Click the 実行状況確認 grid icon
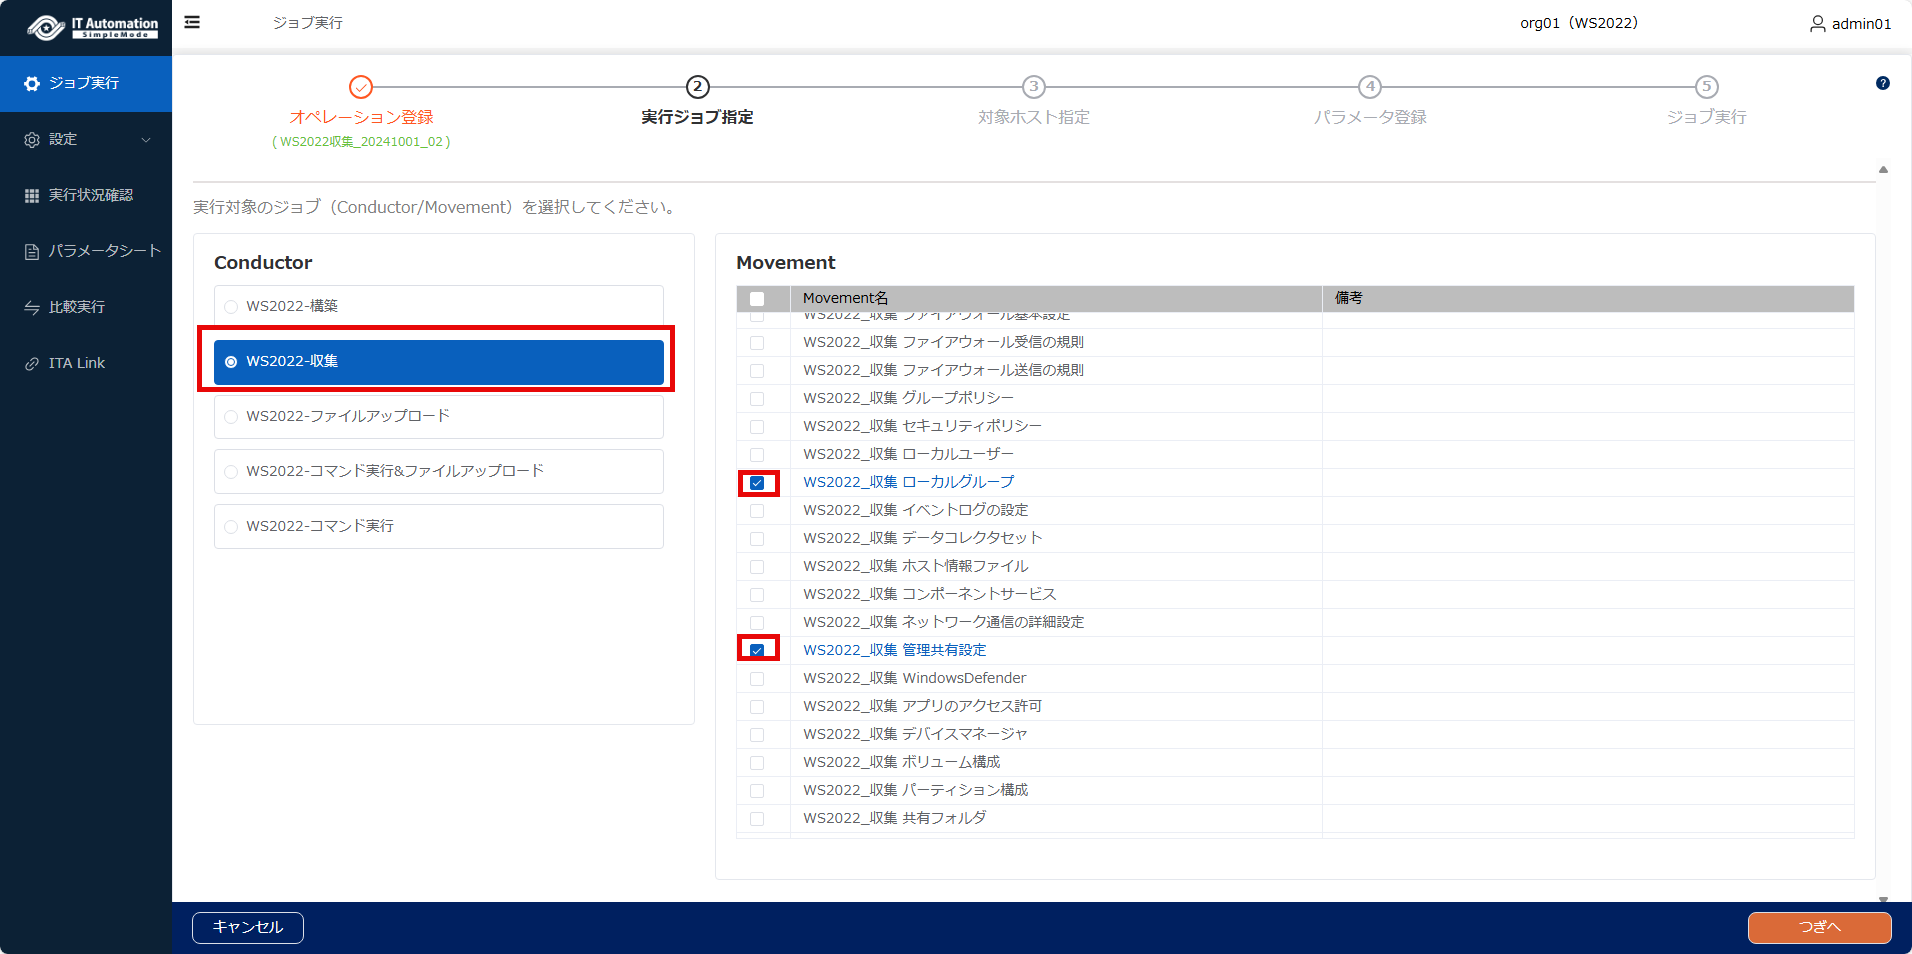 (x=32, y=196)
